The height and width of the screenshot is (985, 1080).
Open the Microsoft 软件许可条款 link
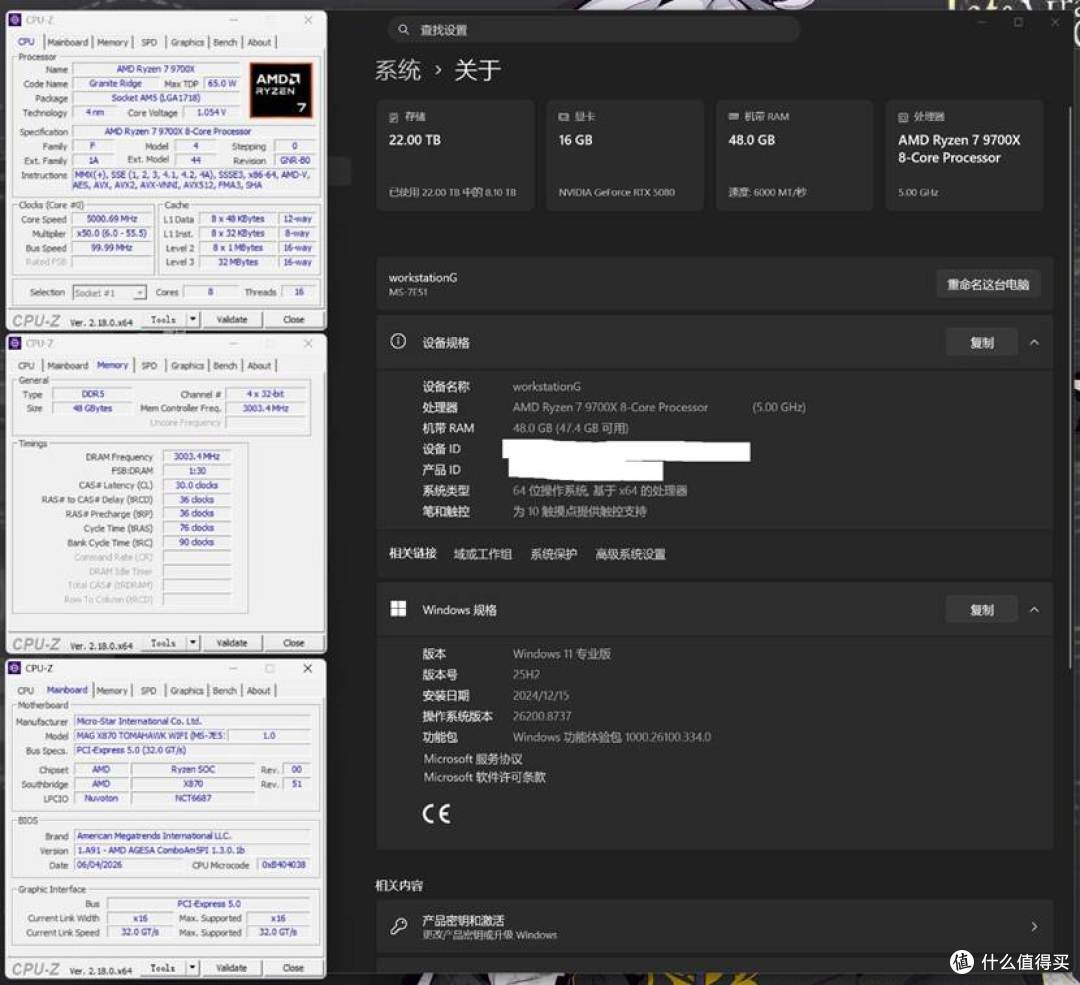point(484,777)
